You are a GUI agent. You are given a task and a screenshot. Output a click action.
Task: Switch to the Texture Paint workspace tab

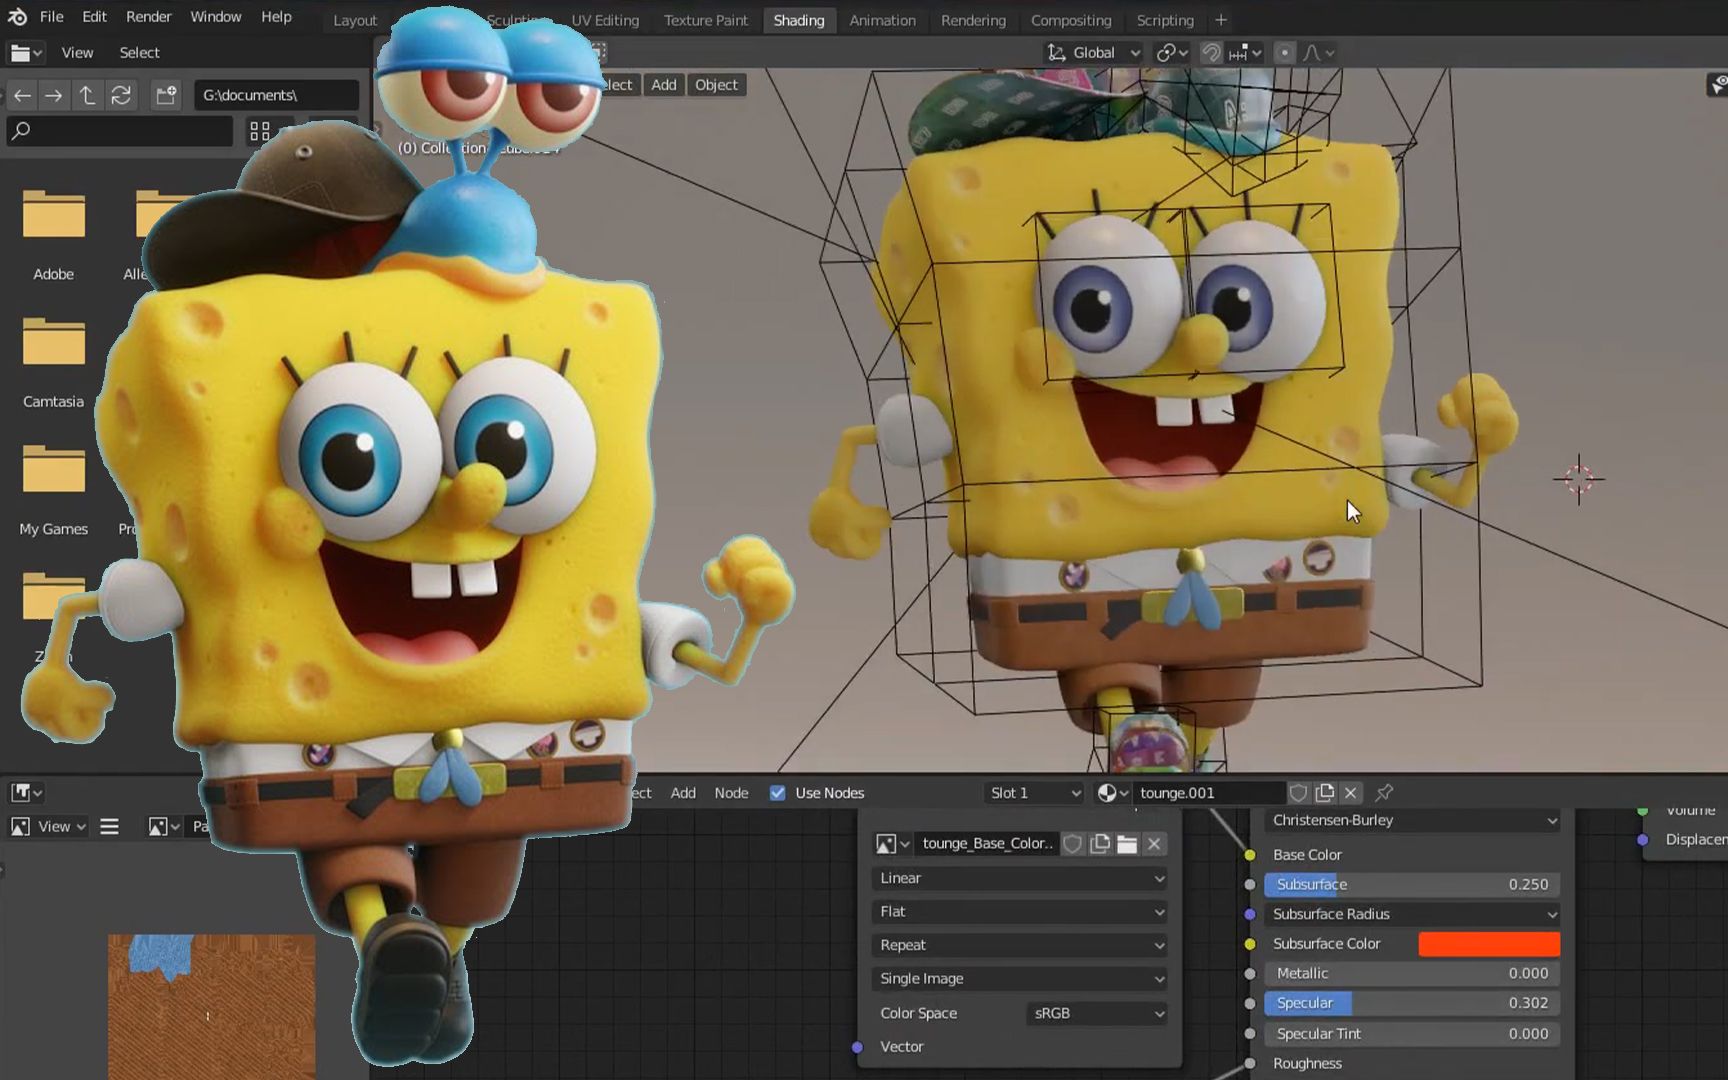click(705, 20)
